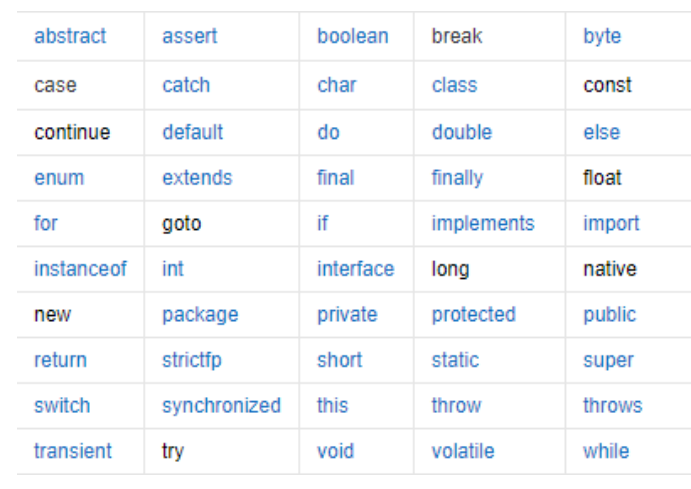Click the 'transient' keyword link
This screenshot has width=691, height=489.
pos(73,451)
